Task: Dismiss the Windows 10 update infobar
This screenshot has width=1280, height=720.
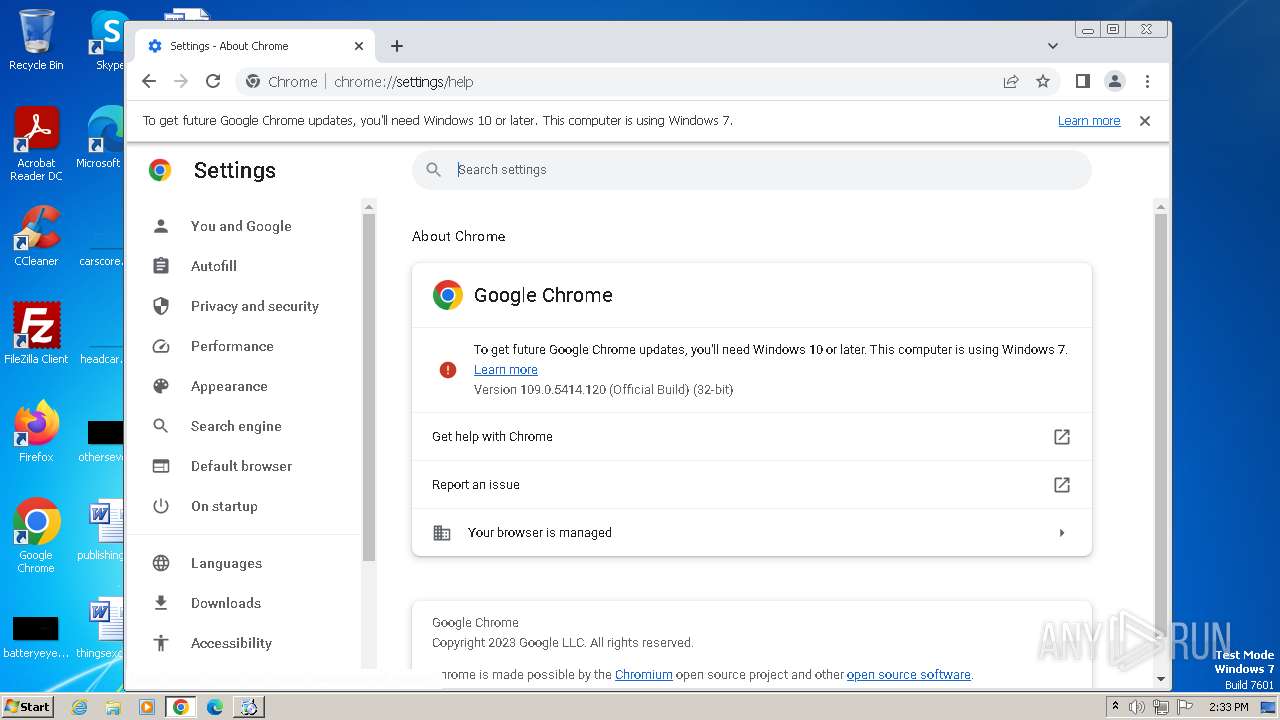Action: pyautogui.click(x=1145, y=121)
